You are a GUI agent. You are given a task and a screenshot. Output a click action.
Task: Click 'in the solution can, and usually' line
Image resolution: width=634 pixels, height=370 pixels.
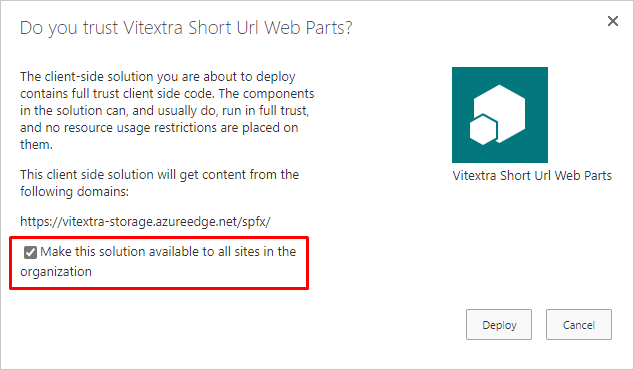[165, 111]
